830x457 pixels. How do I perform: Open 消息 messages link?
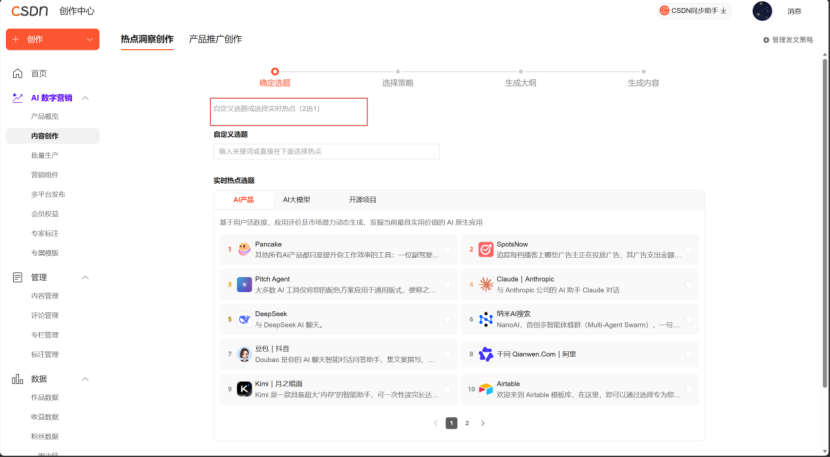pyautogui.click(x=794, y=11)
